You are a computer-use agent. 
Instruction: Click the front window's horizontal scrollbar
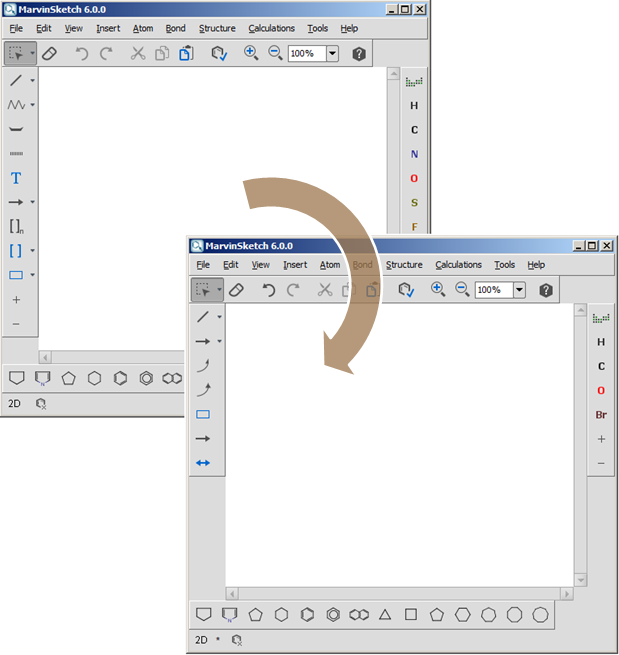(x=400, y=594)
